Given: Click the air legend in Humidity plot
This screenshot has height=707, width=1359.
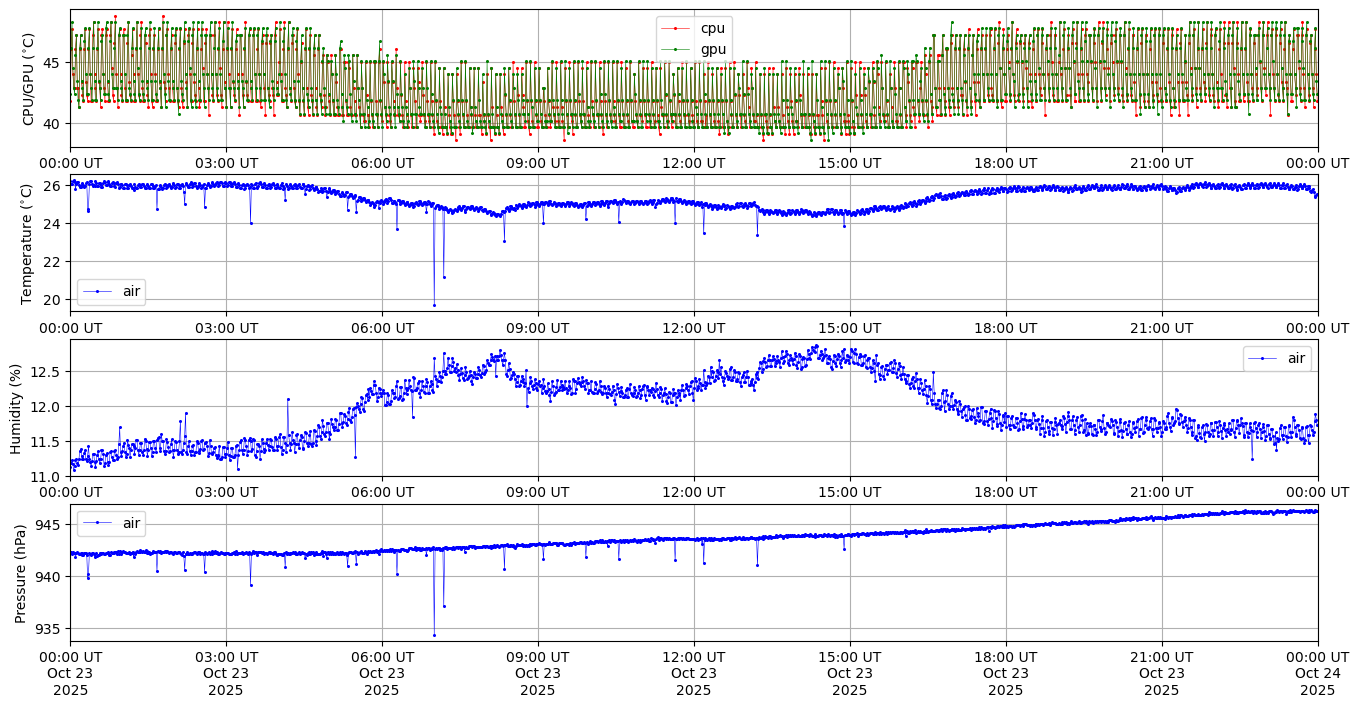Looking at the screenshot, I should tap(1277, 358).
